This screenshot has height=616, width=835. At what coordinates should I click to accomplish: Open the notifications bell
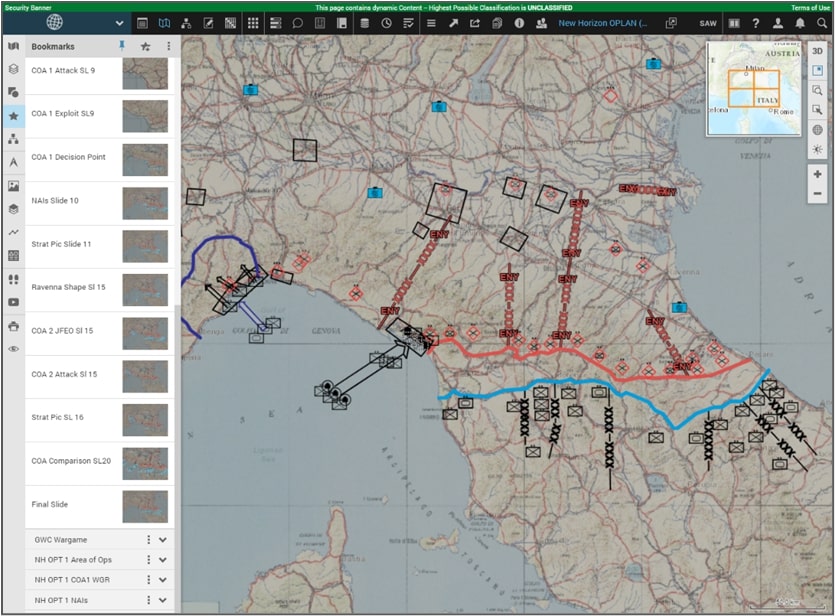[x=800, y=22]
